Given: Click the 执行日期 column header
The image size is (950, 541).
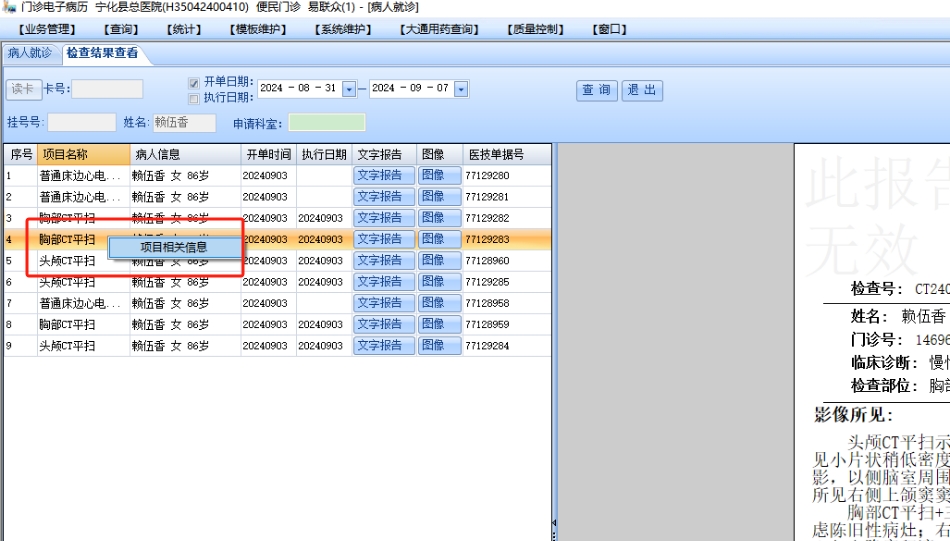Looking at the screenshot, I should tap(324, 154).
